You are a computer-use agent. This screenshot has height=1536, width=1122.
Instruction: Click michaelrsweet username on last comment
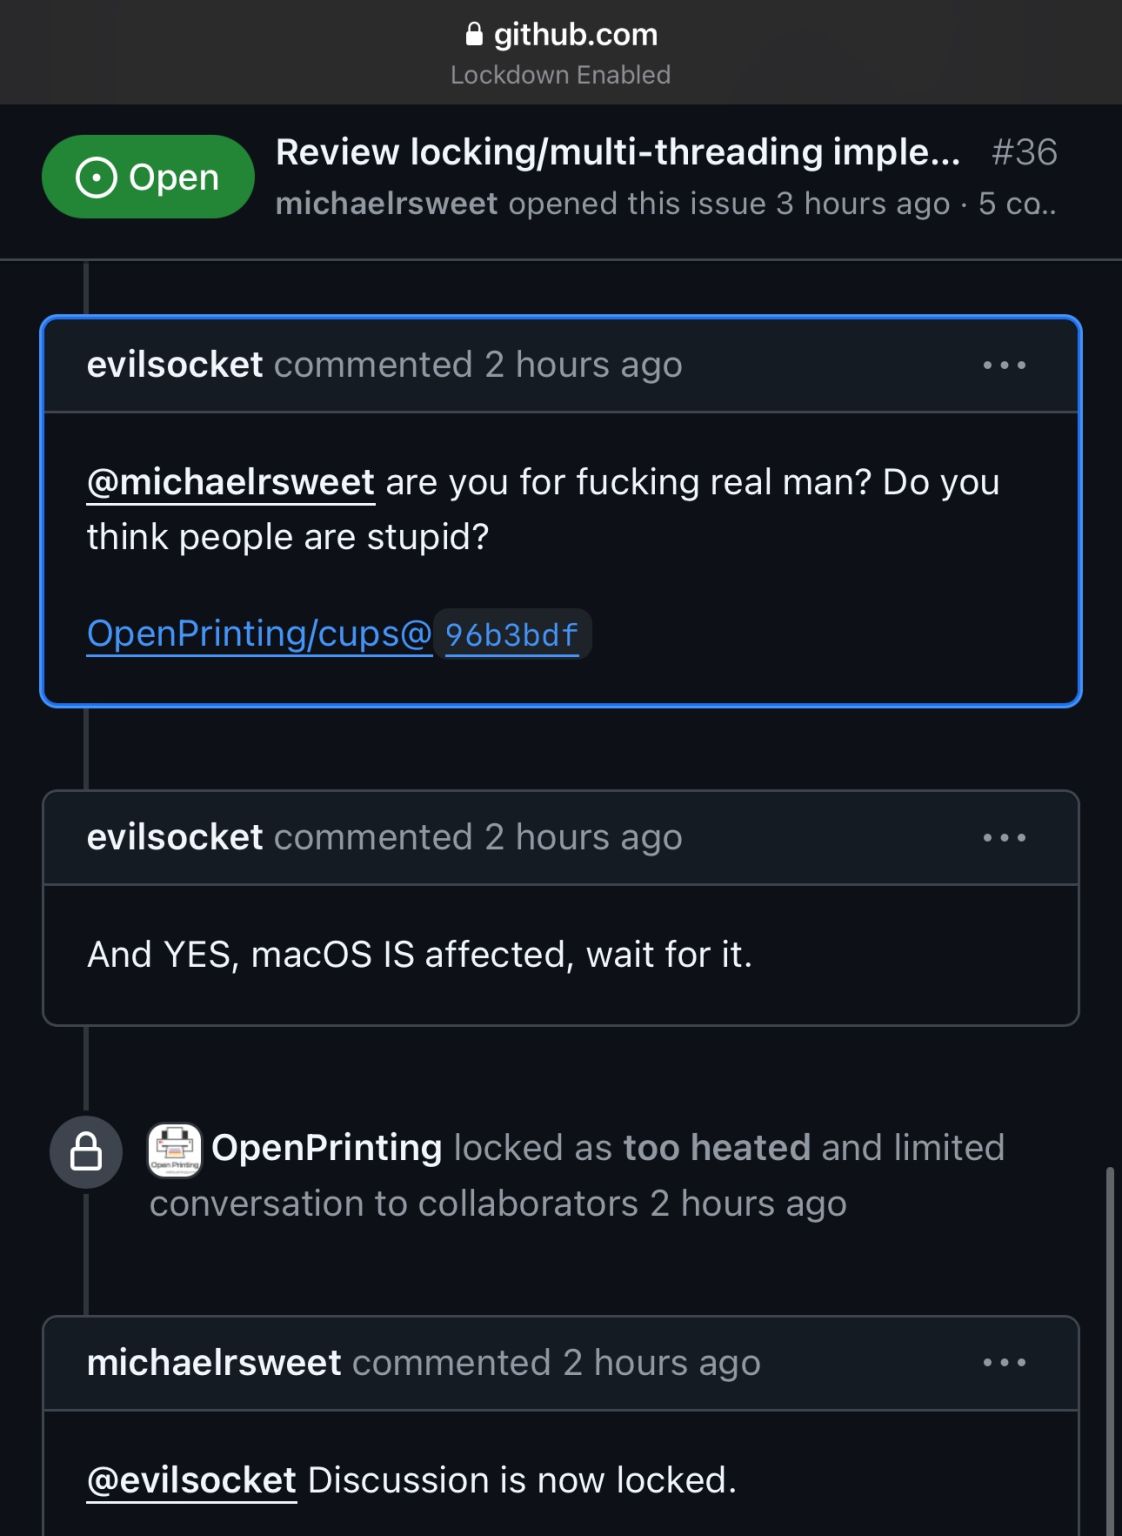pos(214,1363)
